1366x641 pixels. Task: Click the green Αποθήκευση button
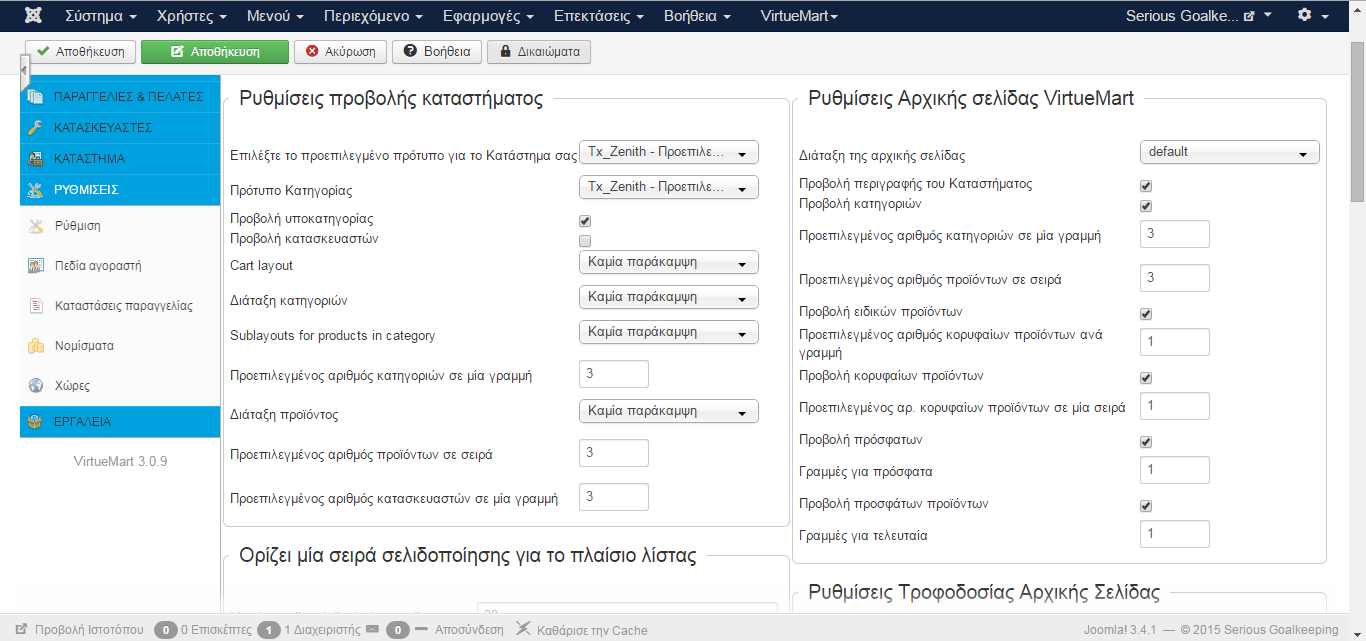pyautogui.click(x=215, y=52)
